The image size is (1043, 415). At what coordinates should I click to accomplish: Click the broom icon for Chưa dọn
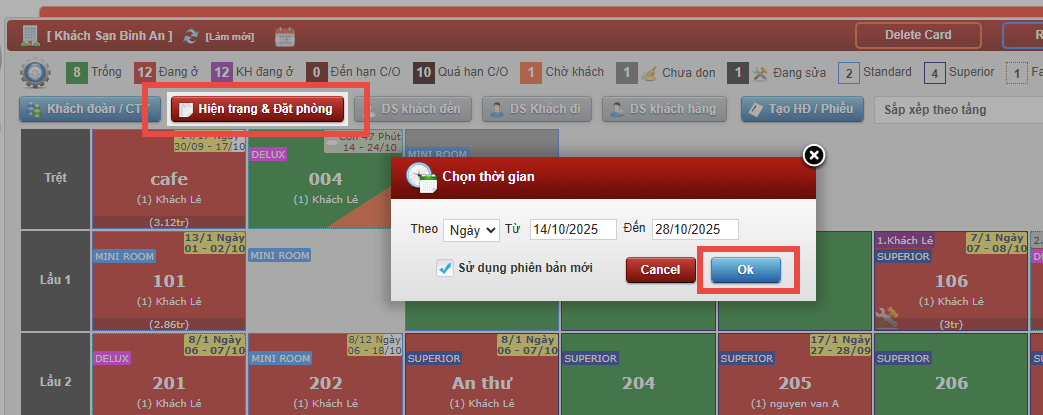tap(650, 73)
